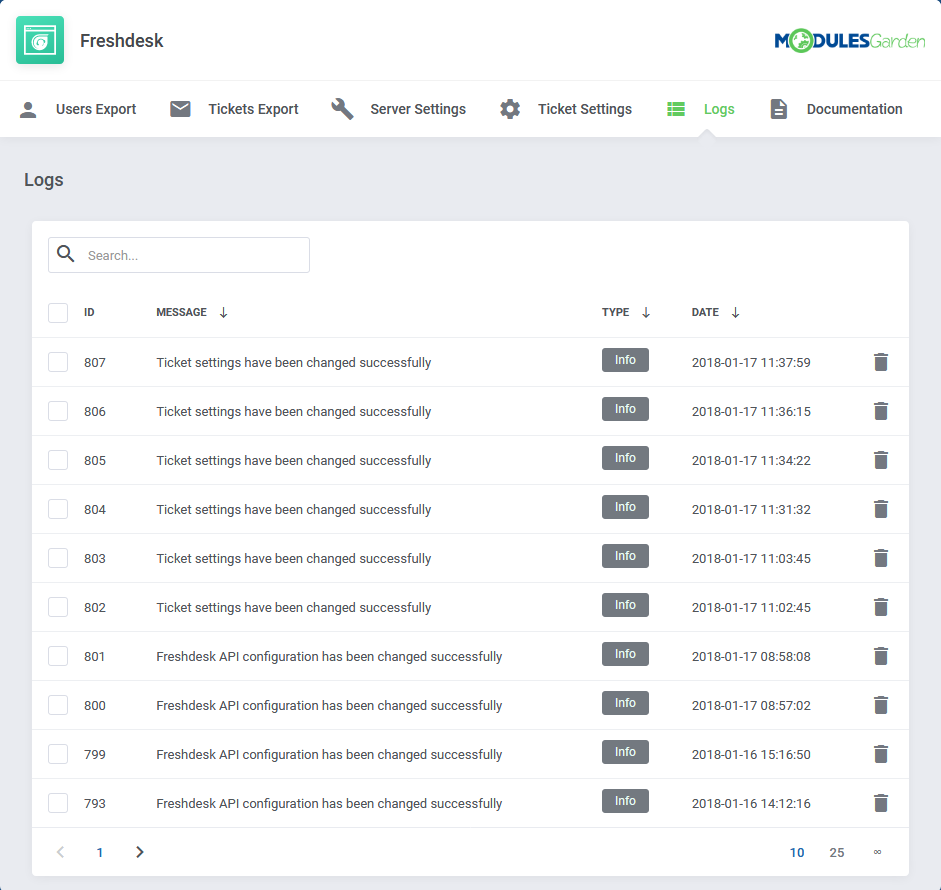Sort logs by Message column
The height and width of the screenshot is (890, 941).
[192, 313]
